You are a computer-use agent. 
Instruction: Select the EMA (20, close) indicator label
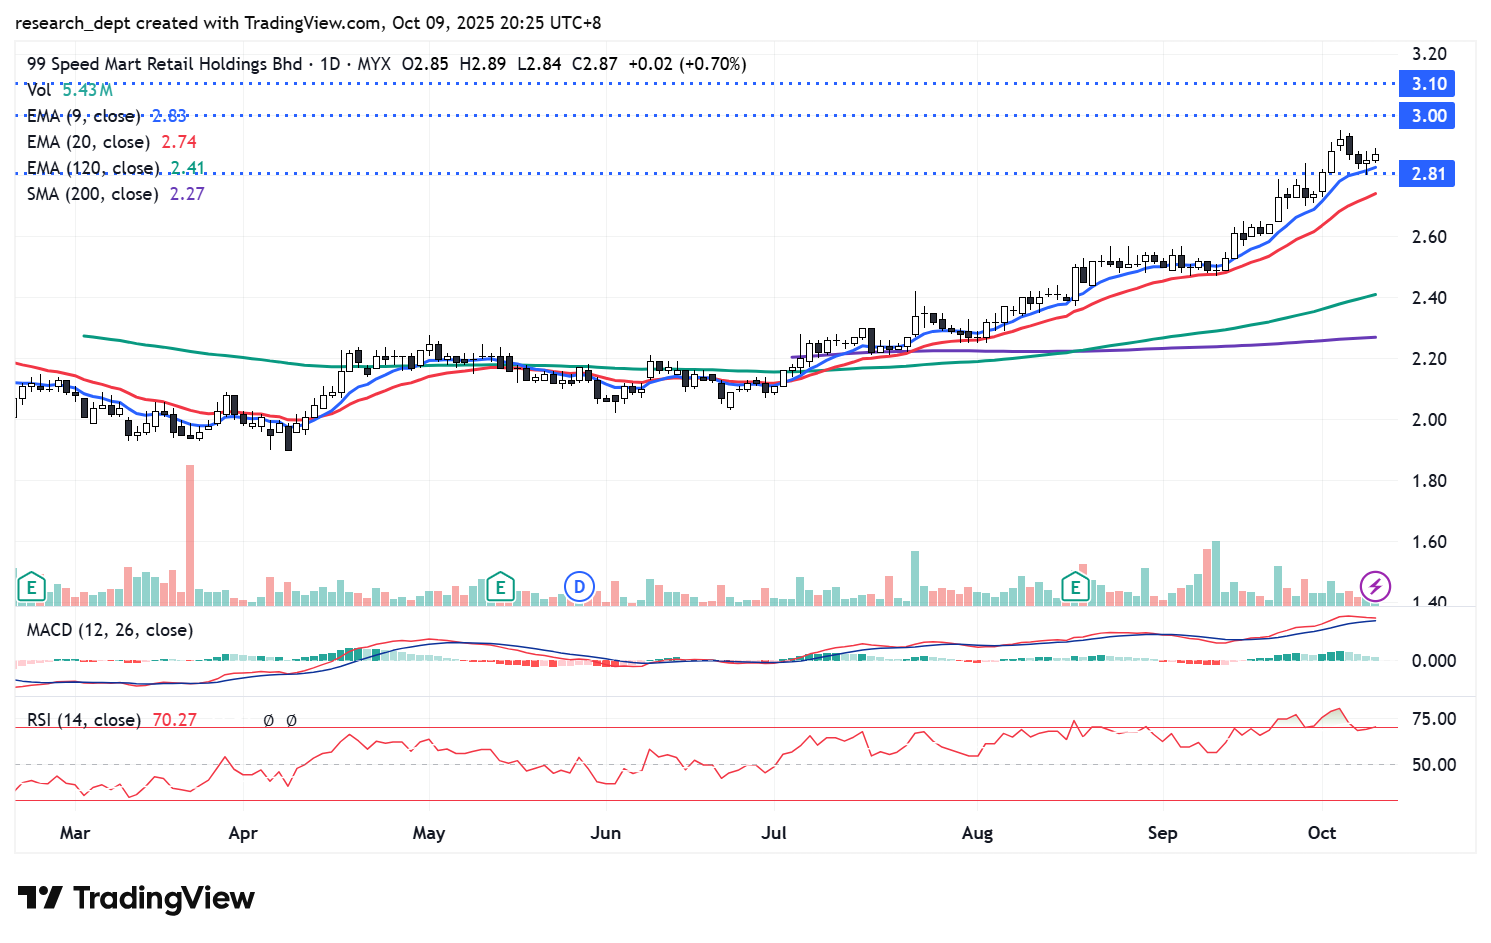[88, 142]
